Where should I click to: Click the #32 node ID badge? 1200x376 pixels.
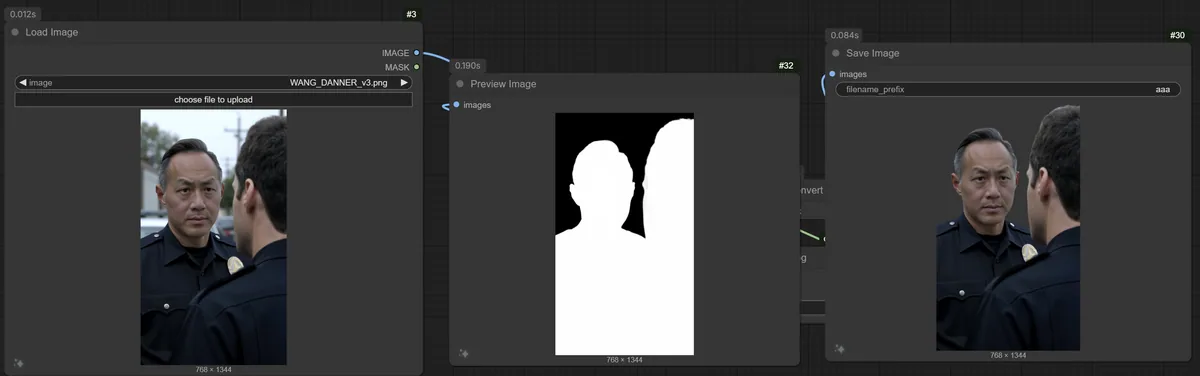point(786,66)
